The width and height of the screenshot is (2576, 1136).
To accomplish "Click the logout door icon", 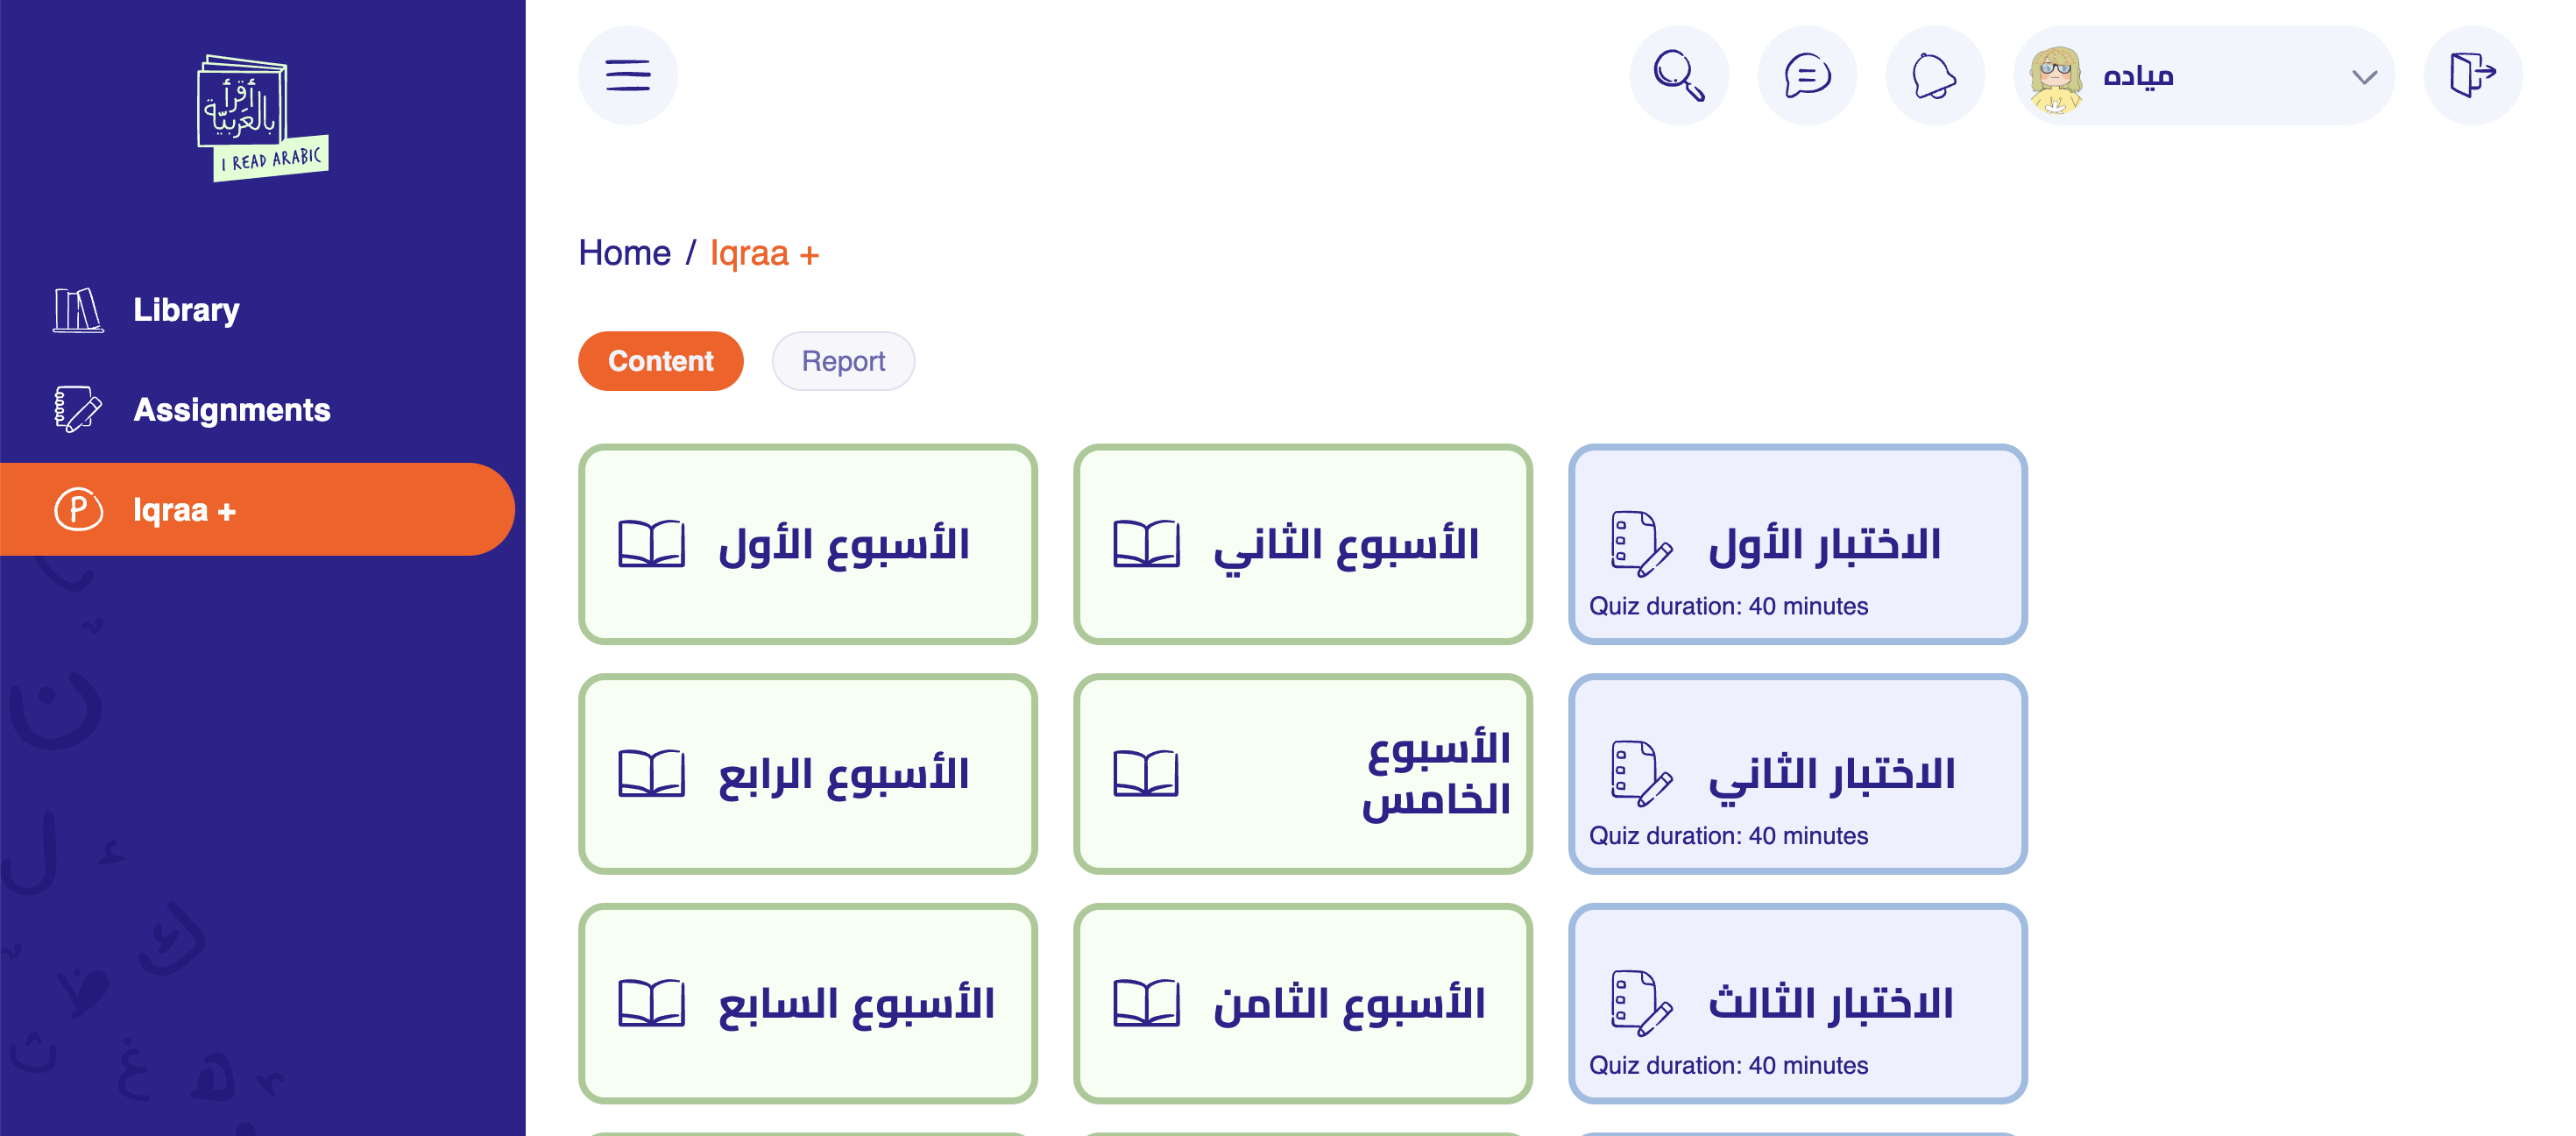I will pos(2472,76).
